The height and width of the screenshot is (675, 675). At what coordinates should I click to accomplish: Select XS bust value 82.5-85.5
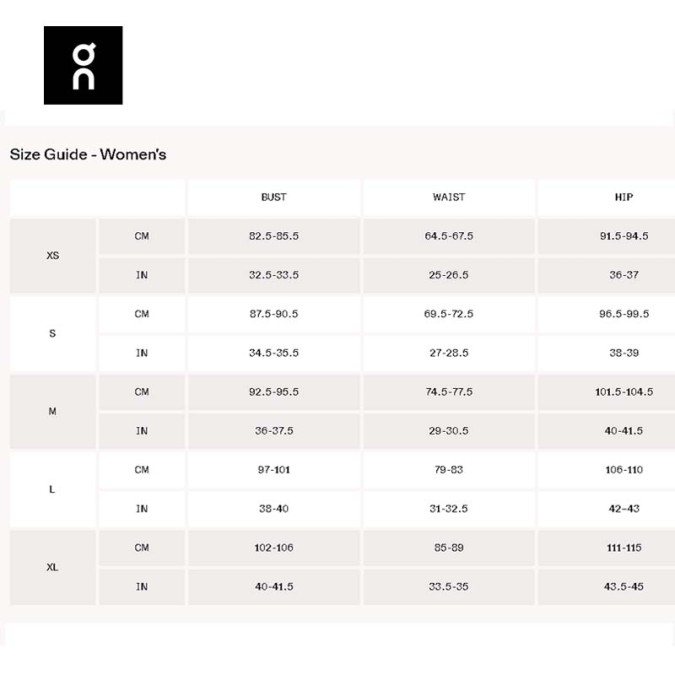click(274, 236)
